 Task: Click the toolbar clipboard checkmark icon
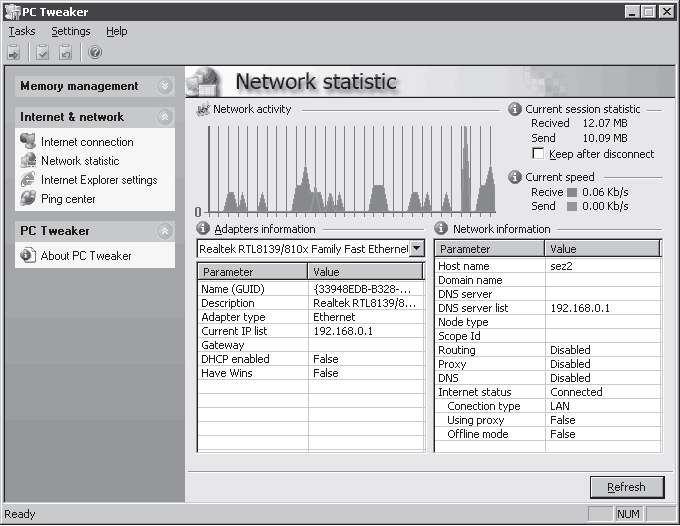(x=42, y=52)
